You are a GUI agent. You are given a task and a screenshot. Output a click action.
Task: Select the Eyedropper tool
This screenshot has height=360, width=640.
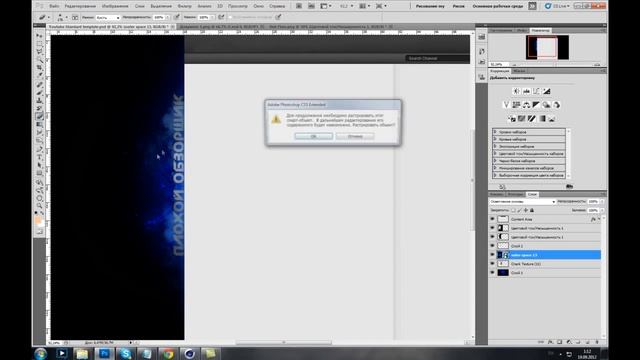click(40, 75)
